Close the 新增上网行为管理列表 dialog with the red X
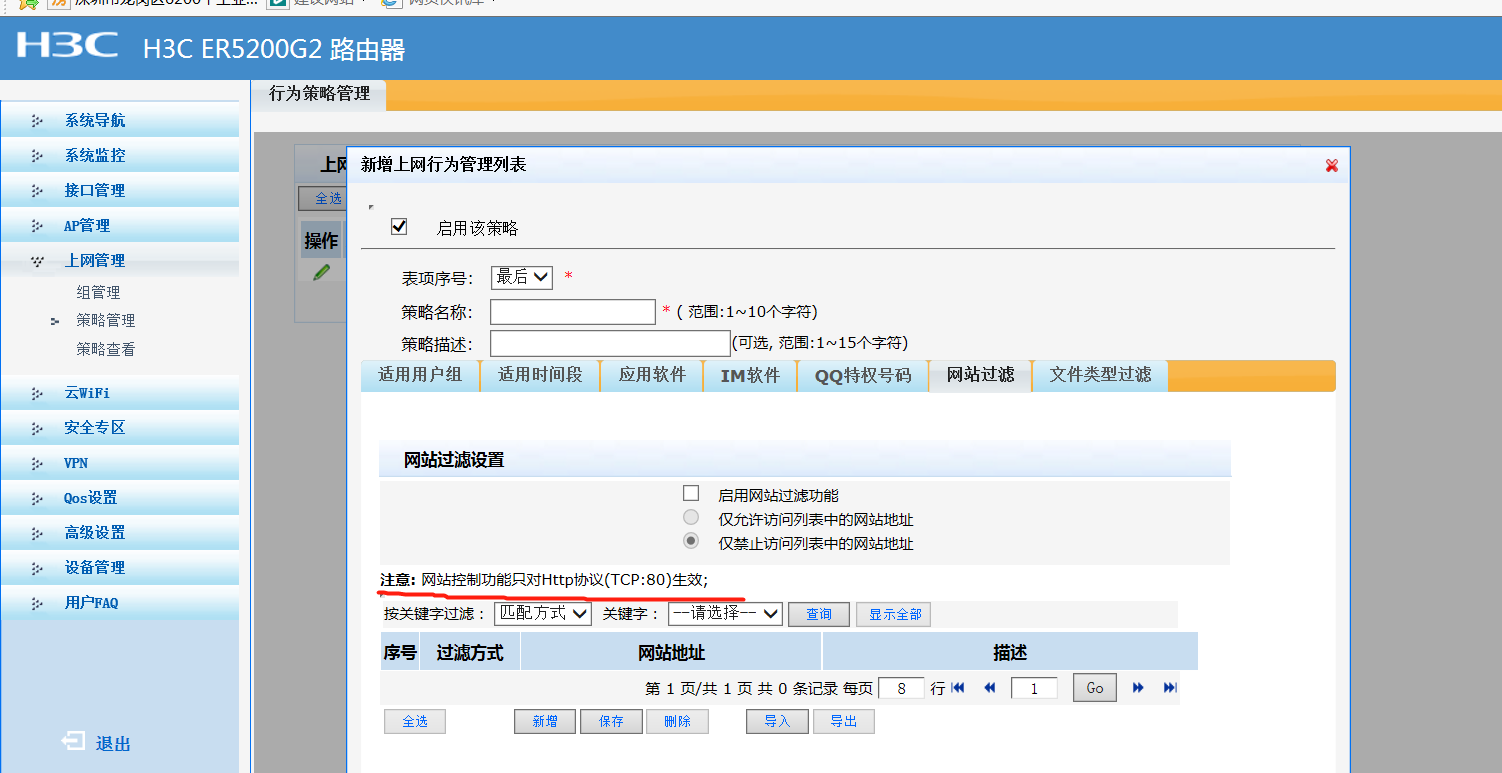The height and width of the screenshot is (773, 1502). pos(1331,165)
